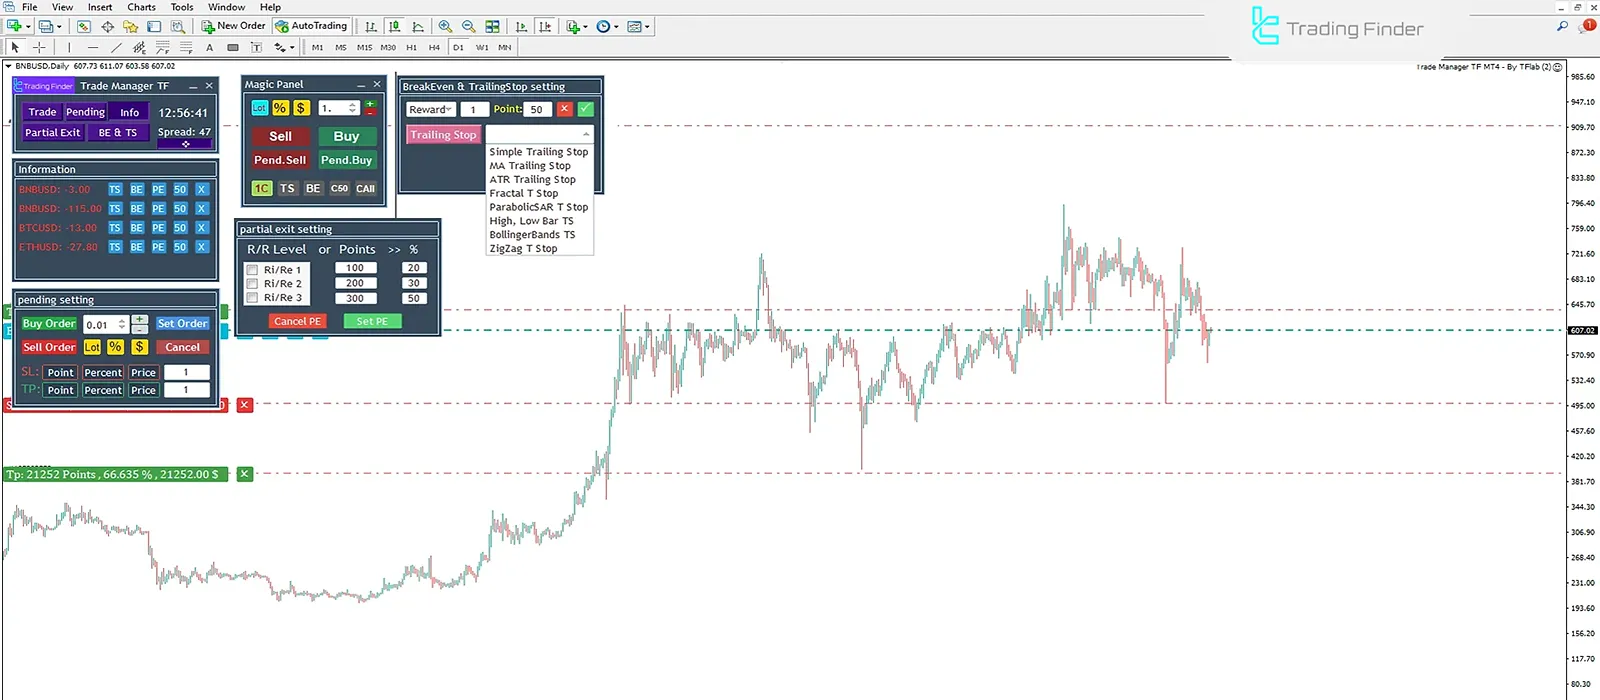1600x700 pixels.
Task: Select the horizontal line drawing tool
Action: pos(93,47)
